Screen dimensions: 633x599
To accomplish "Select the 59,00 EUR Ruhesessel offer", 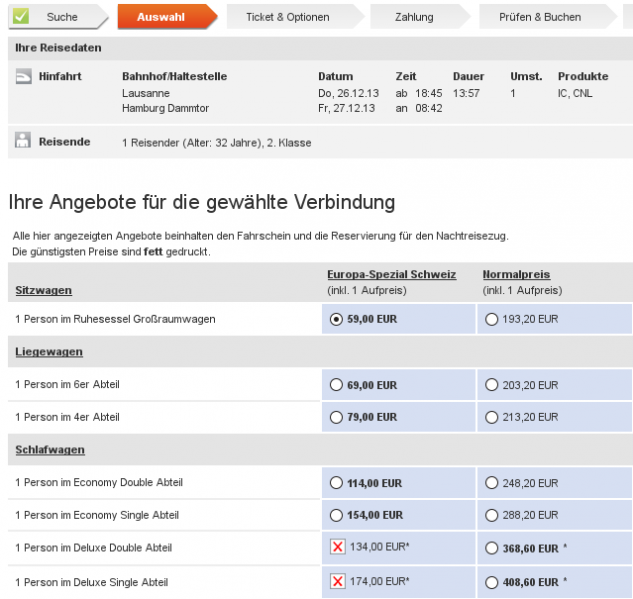I will tap(336, 319).
